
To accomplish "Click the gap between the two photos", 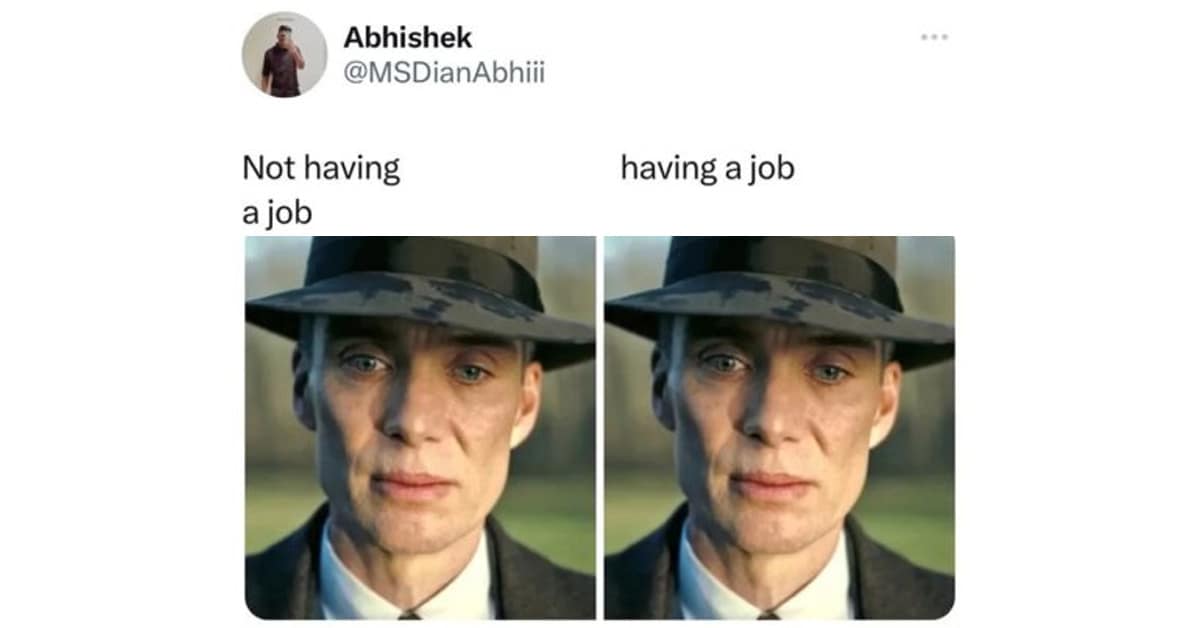I will (x=600, y=427).
